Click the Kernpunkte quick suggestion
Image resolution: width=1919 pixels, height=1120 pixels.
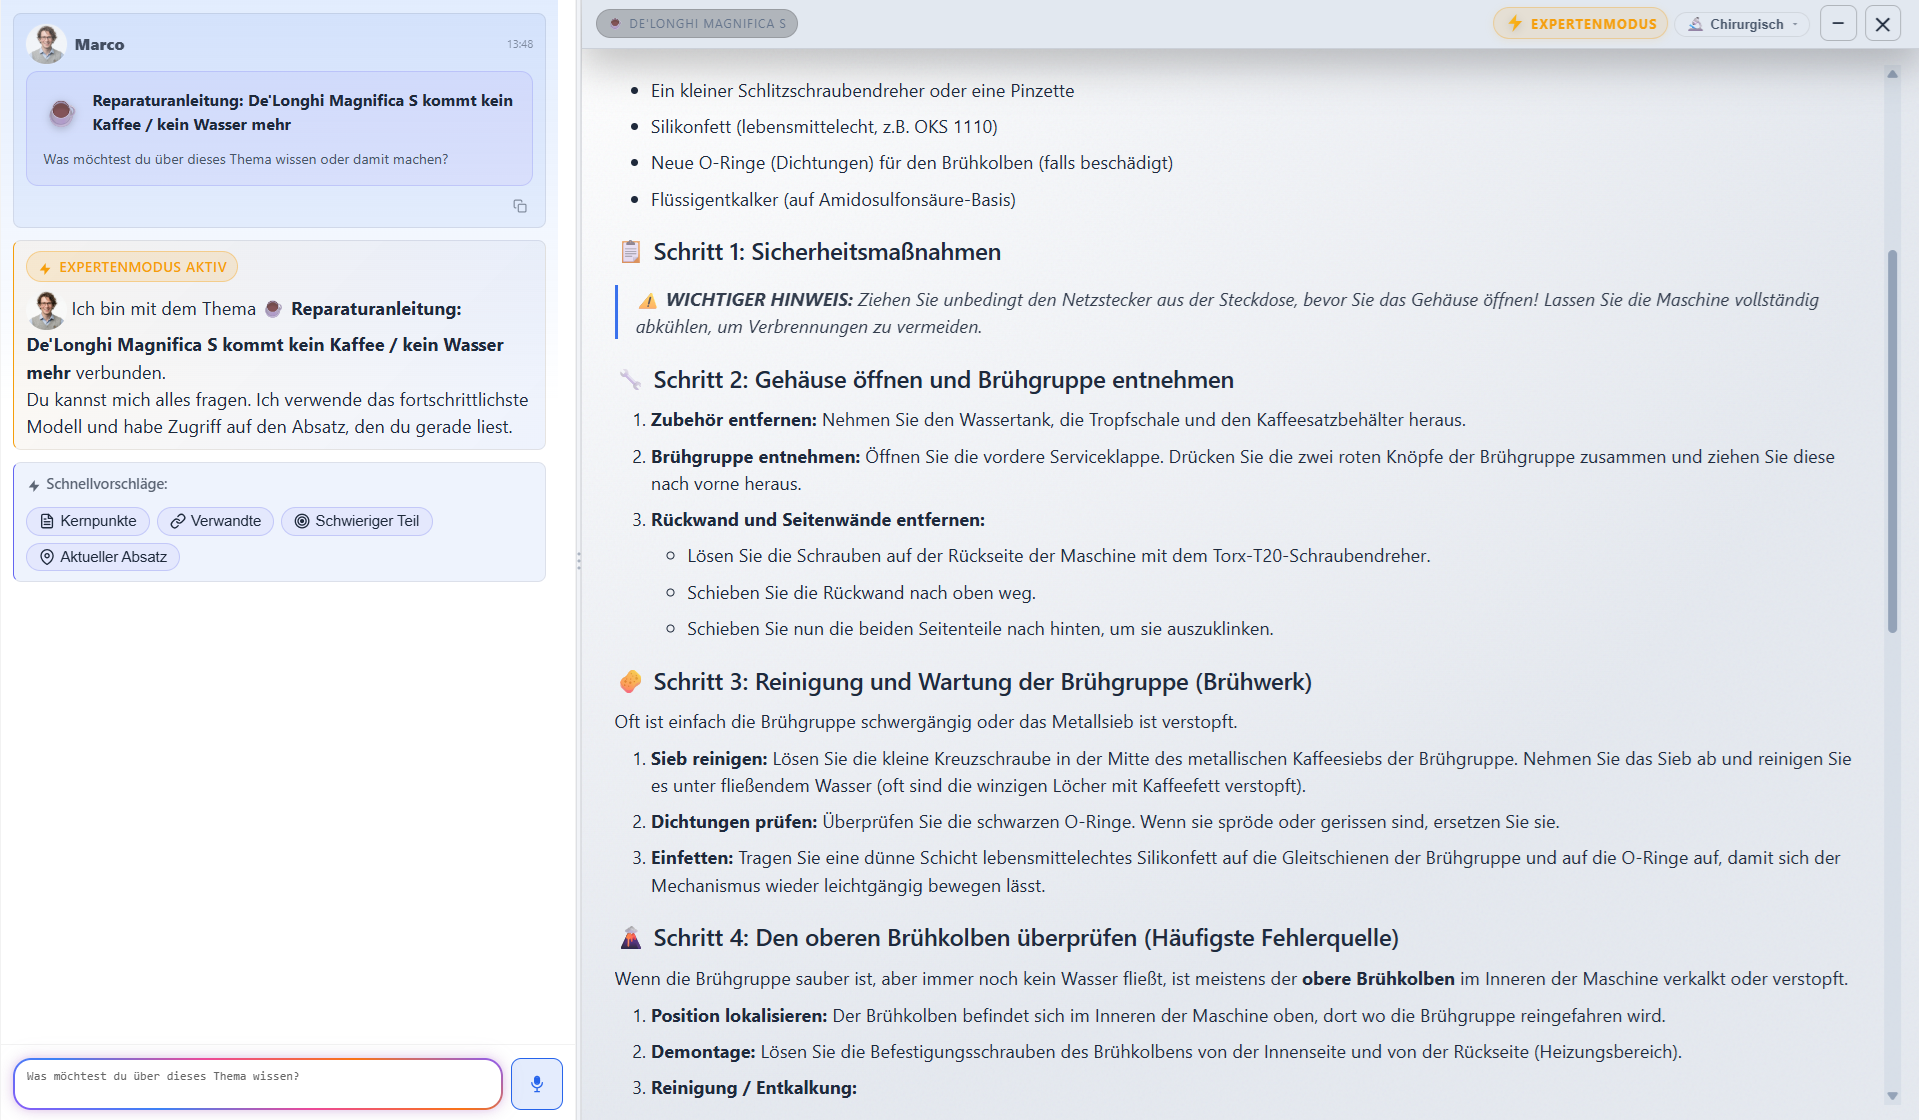88,521
